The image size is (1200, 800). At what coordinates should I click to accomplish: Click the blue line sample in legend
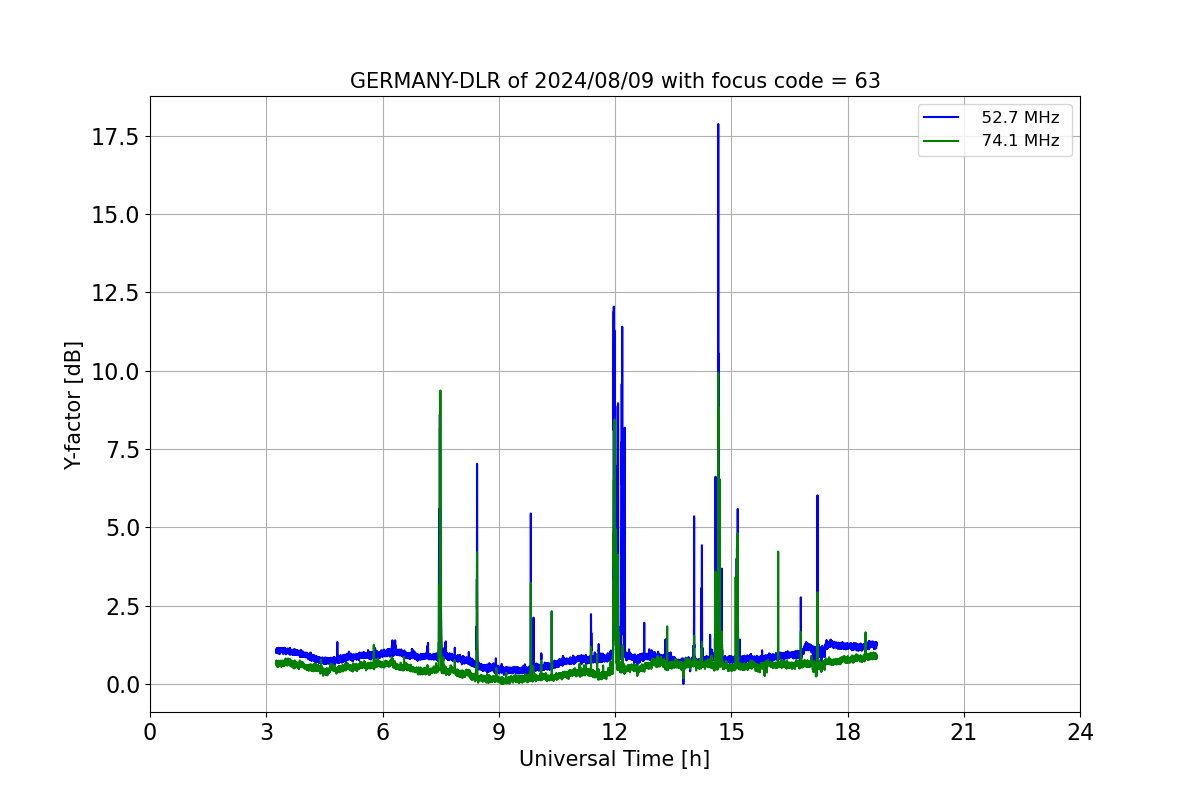(941, 118)
